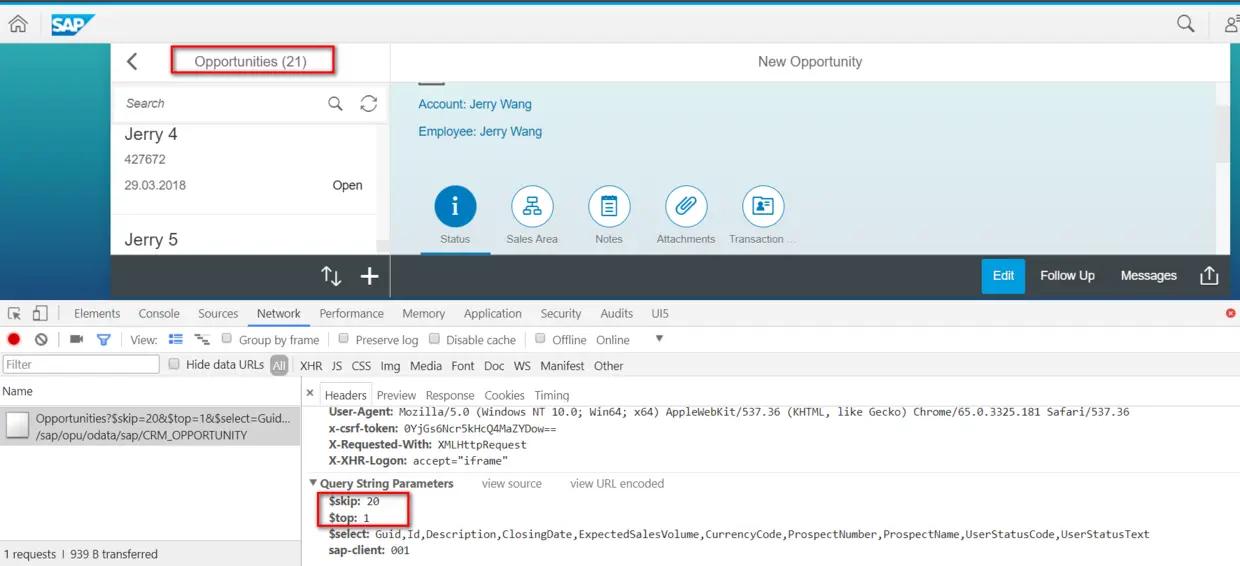Open the UI5 DevTools tab
The image size is (1240, 566).
660,313
